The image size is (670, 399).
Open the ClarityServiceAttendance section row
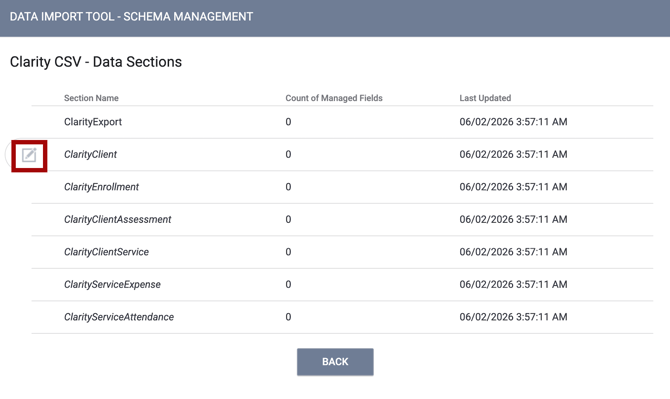[342, 317]
